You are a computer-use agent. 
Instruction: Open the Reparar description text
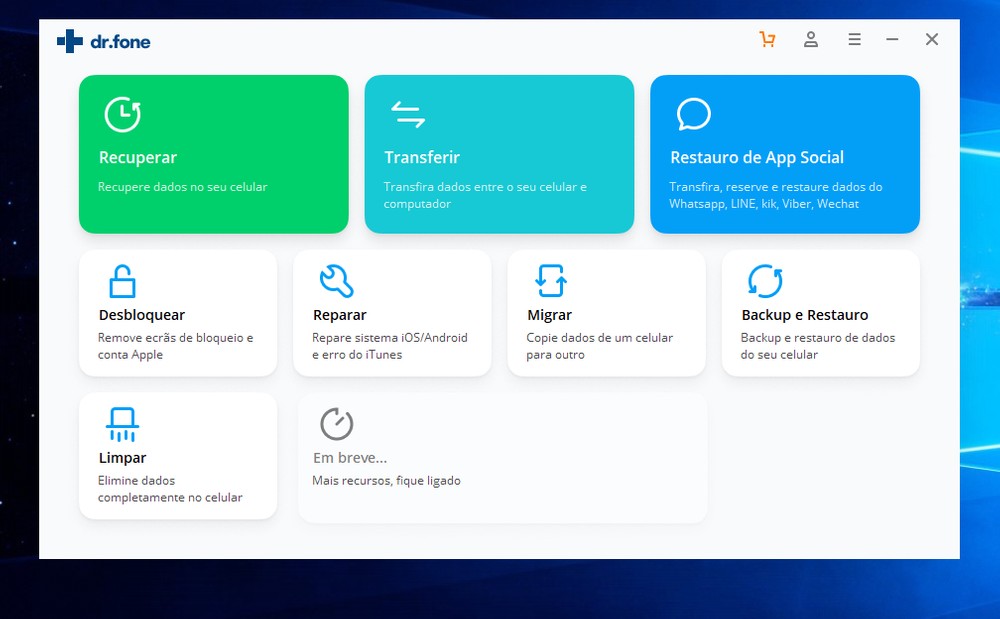(x=390, y=346)
